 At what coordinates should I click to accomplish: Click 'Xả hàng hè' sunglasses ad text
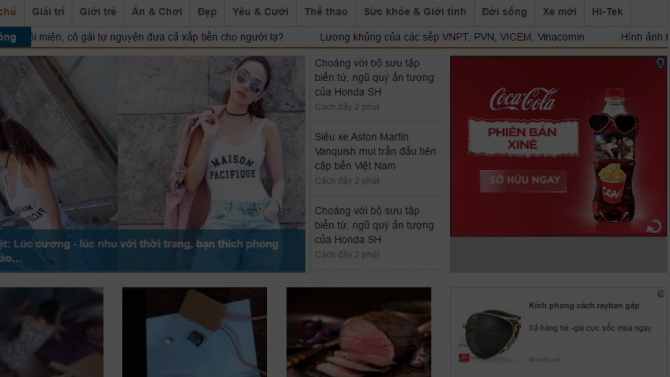click(x=590, y=328)
